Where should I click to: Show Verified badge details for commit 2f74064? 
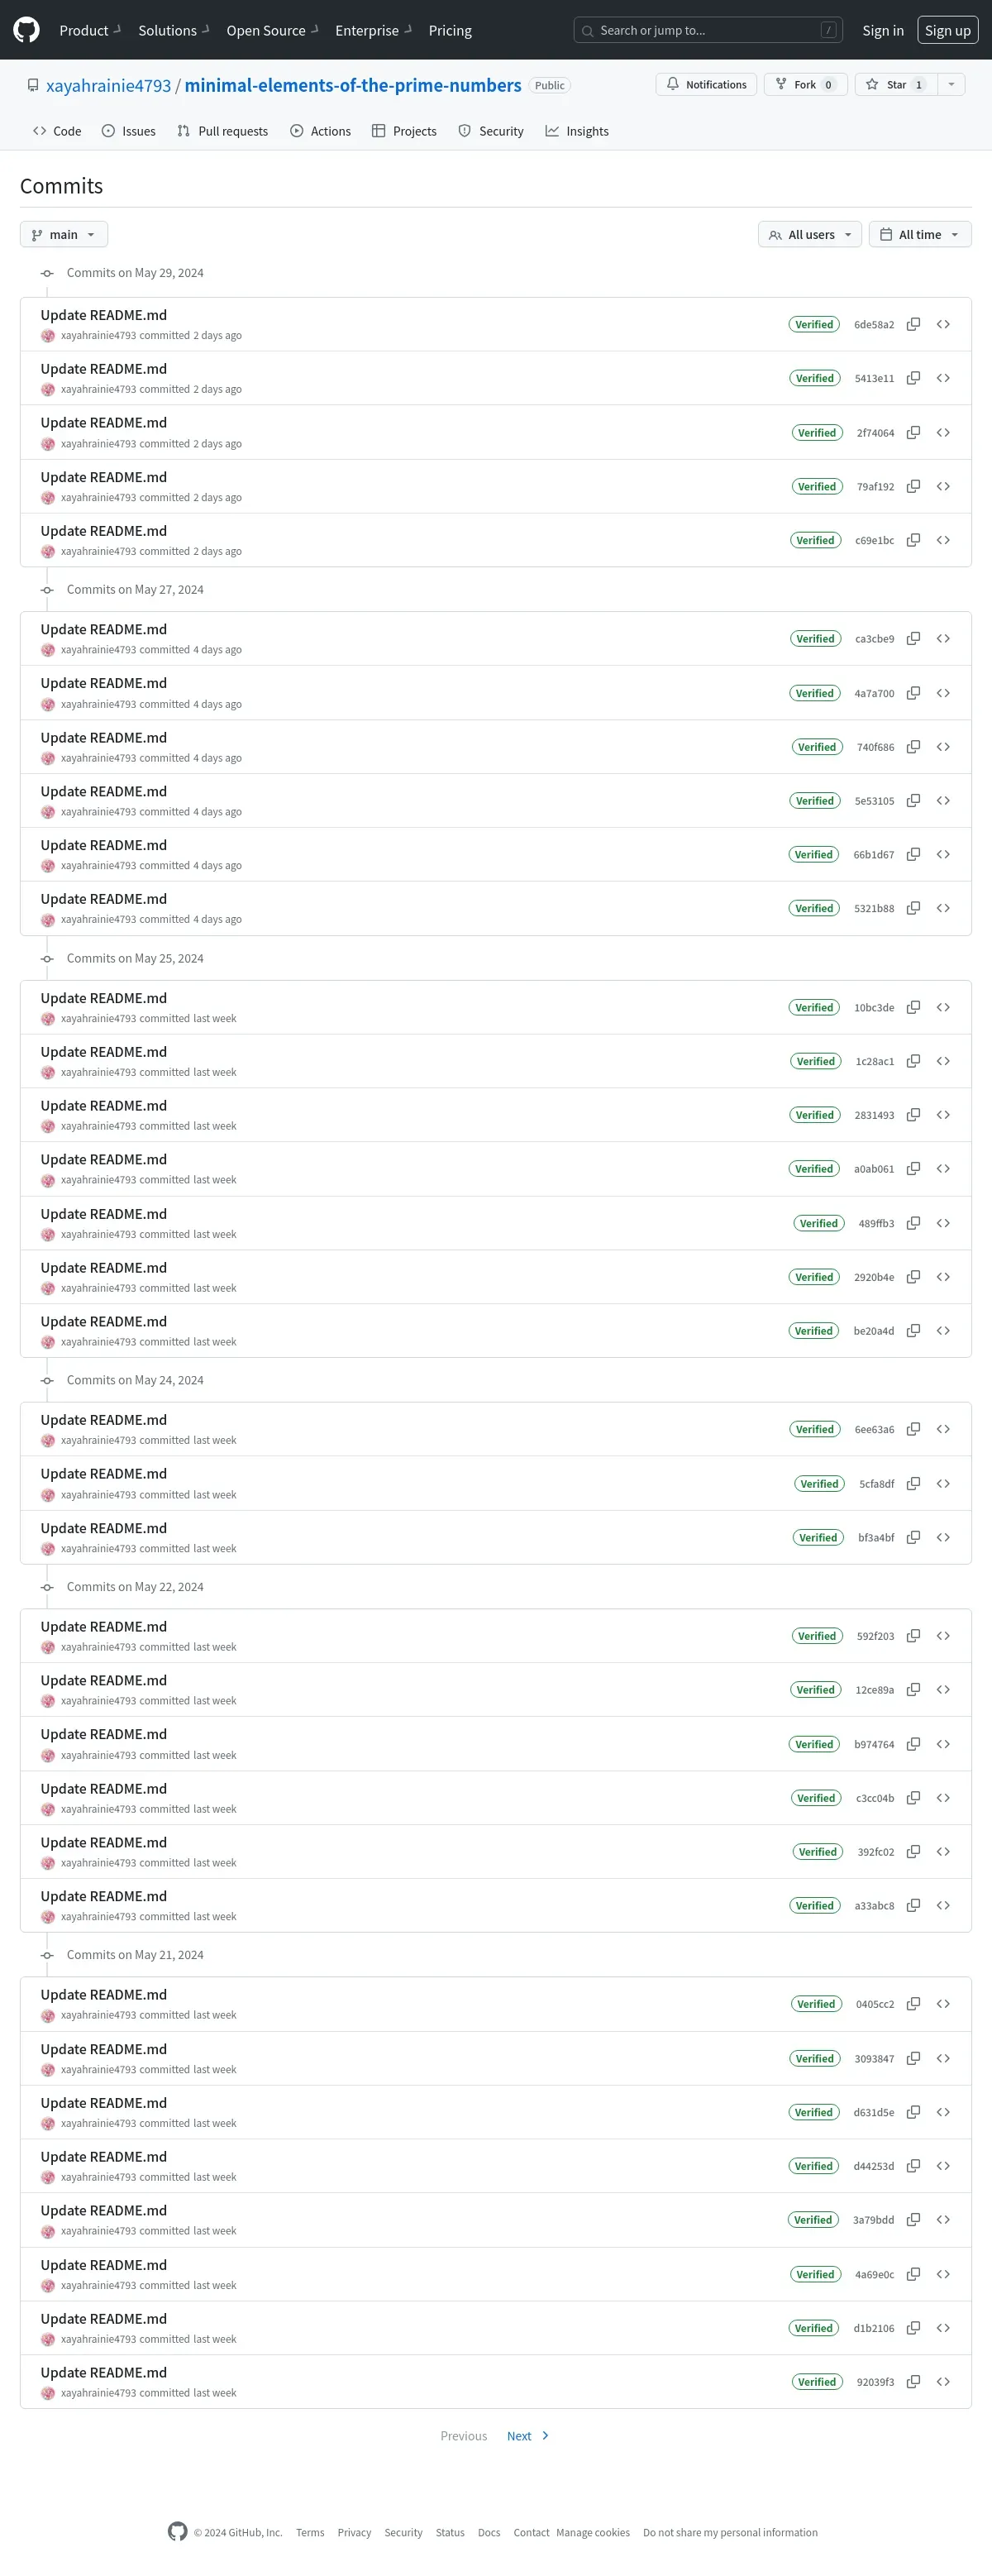817,433
